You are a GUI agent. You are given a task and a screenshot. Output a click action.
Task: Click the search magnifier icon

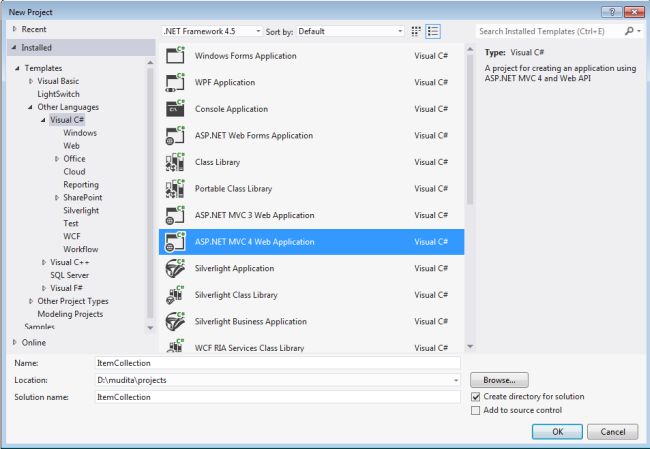(x=629, y=31)
